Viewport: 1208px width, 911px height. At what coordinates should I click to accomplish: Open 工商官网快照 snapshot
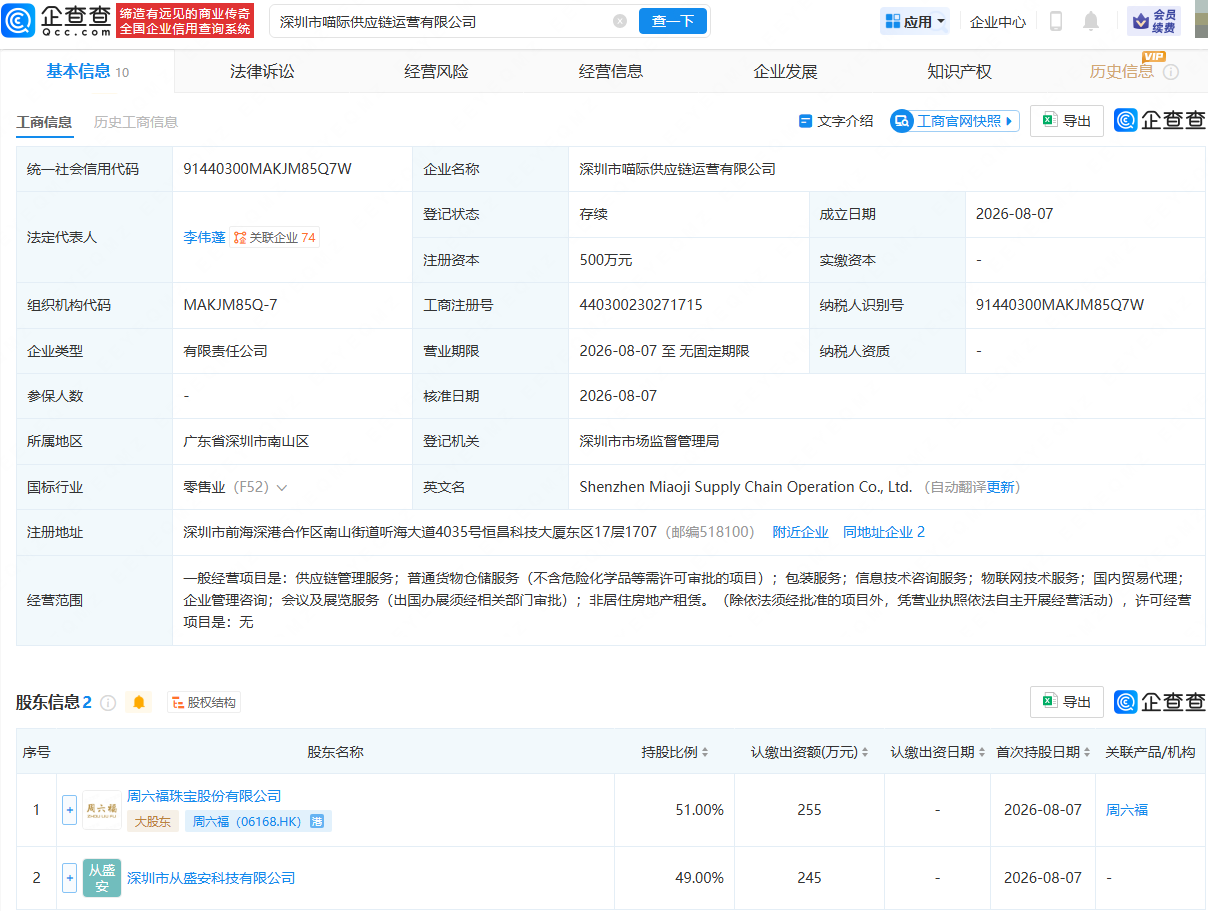tap(955, 121)
